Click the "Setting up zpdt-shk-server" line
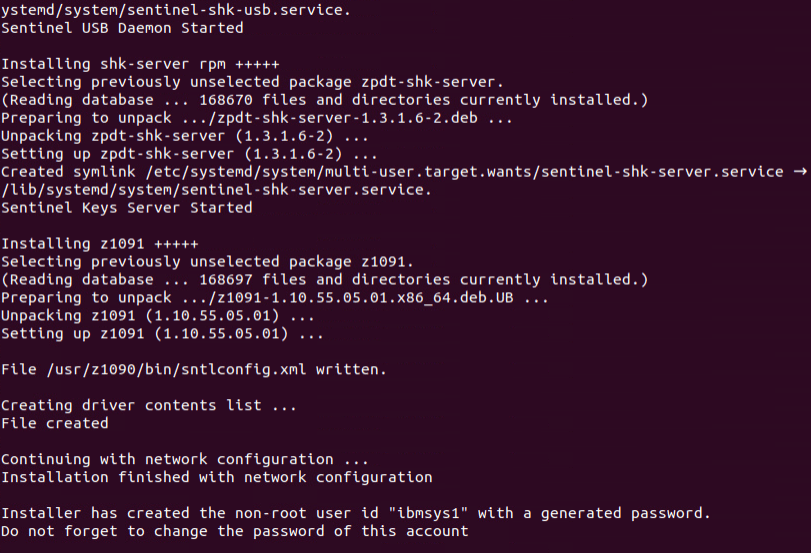 coord(190,154)
